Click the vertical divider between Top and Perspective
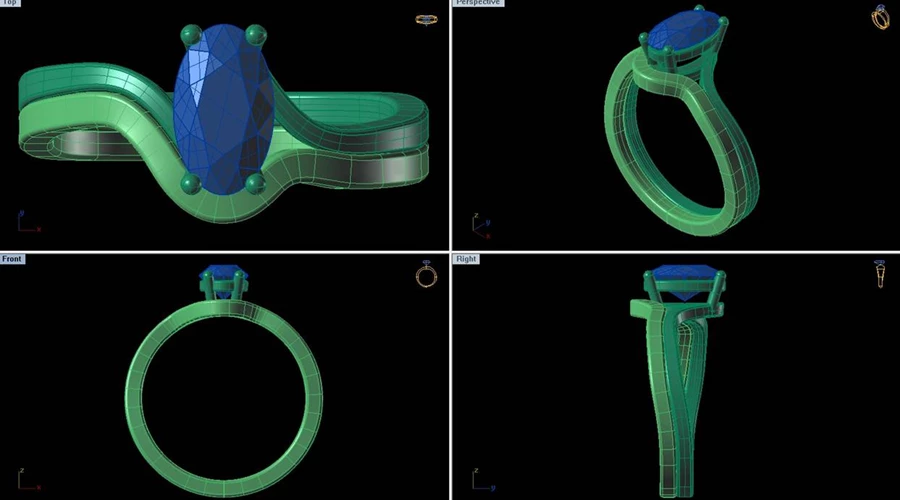The width and height of the screenshot is (900, 500). tap(450, 125)
